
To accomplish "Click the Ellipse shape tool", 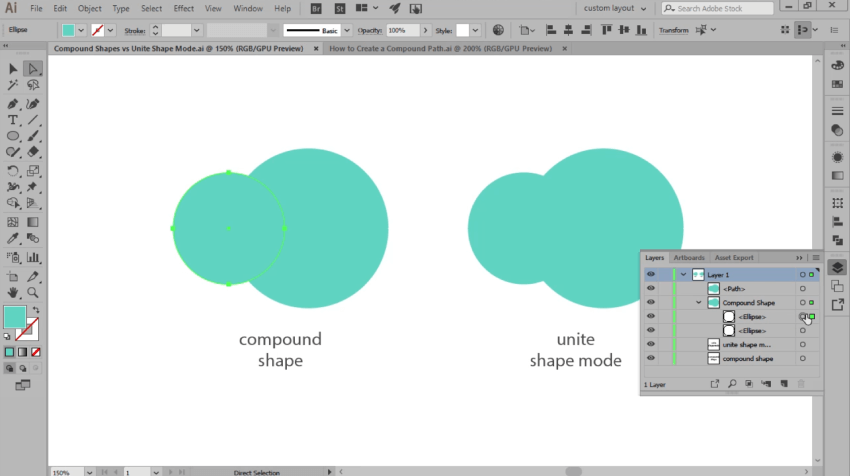I will point(14,136).
